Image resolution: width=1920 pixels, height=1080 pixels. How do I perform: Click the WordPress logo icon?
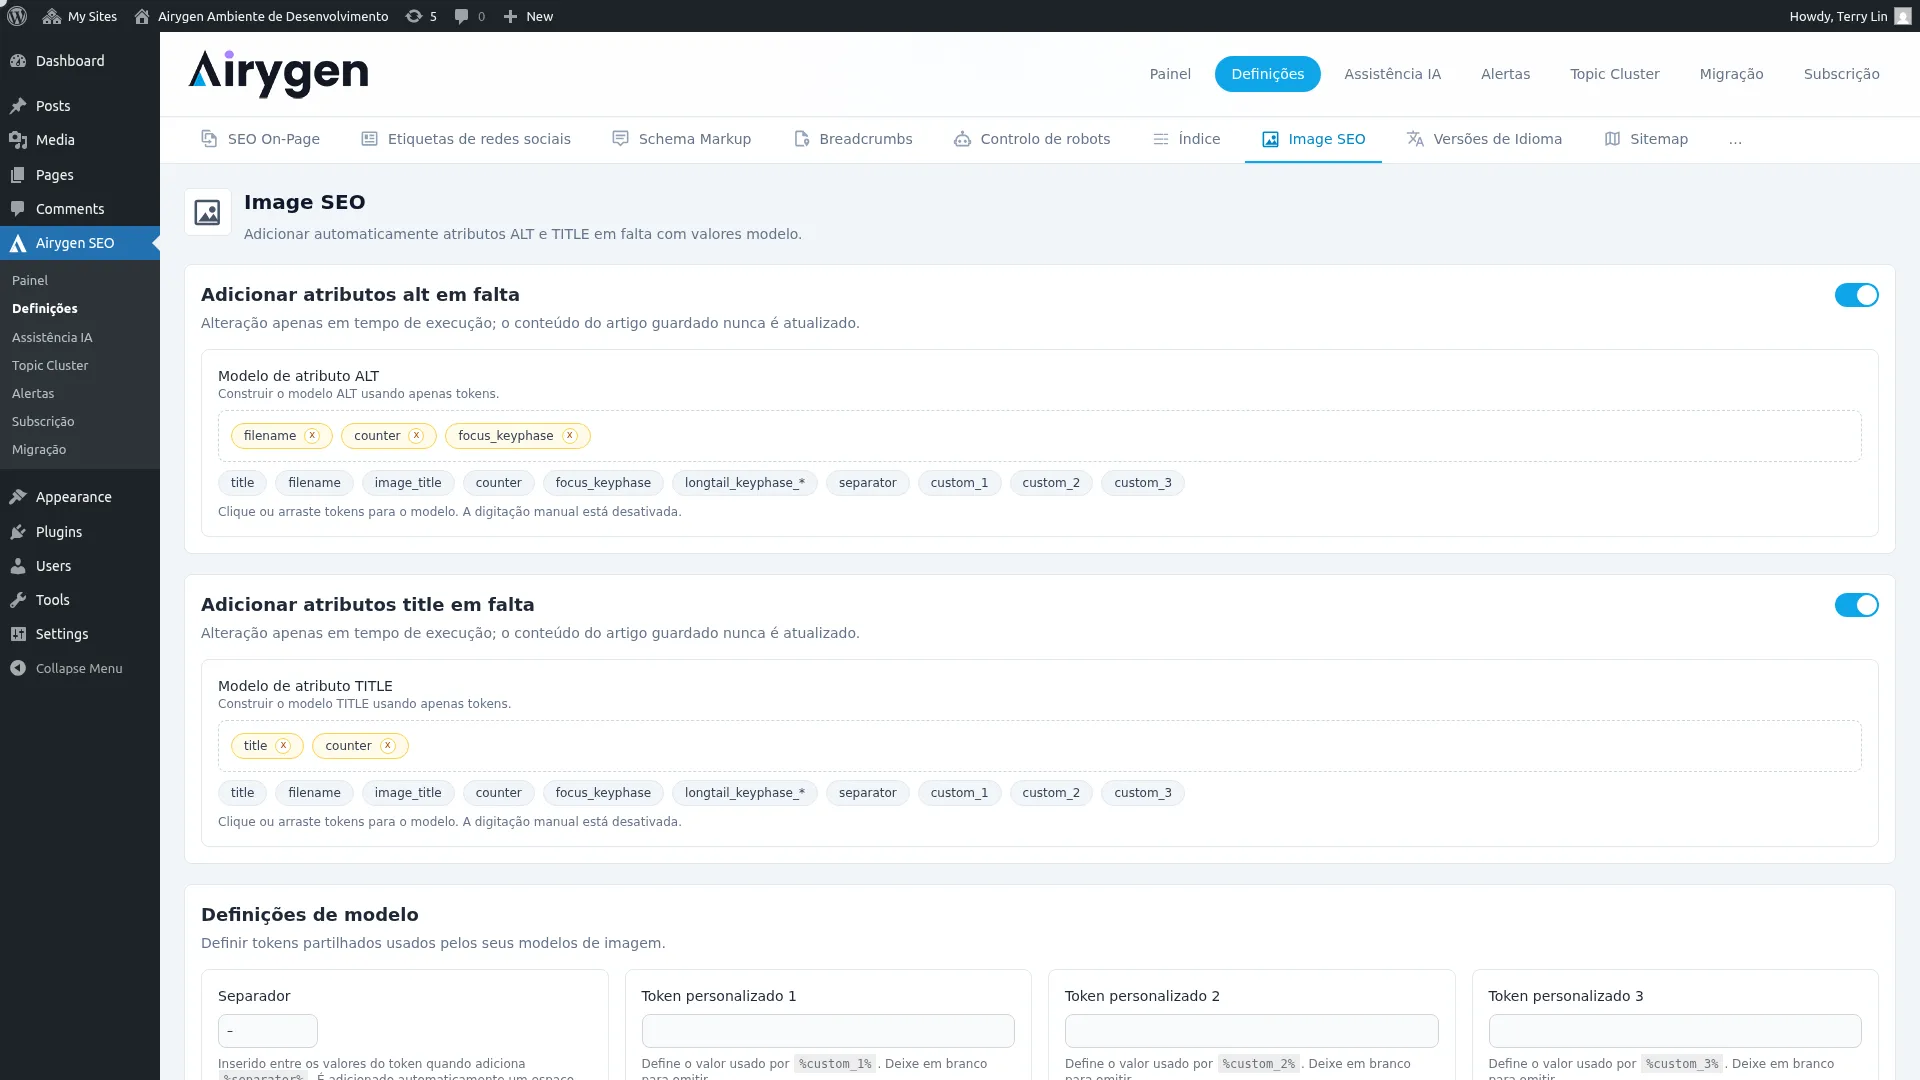point(17,16)
